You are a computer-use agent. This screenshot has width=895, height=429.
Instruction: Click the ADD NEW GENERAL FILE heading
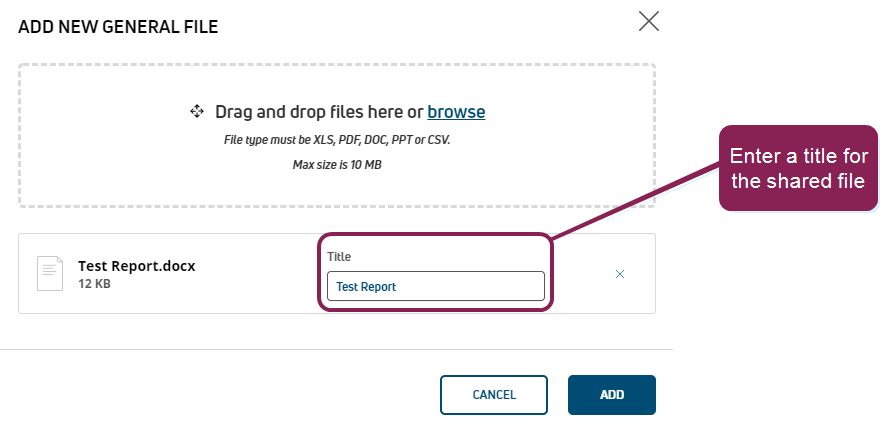[x=118, y=27]
